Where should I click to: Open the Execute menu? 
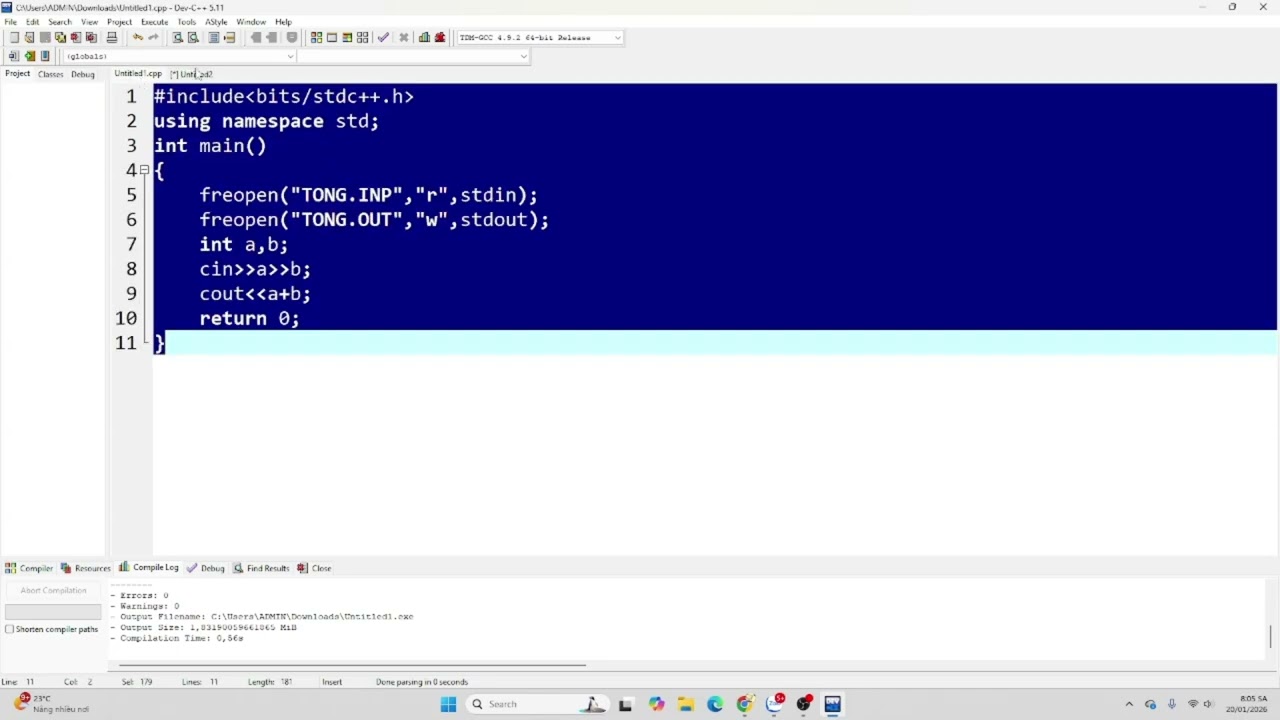pos(154,21)
